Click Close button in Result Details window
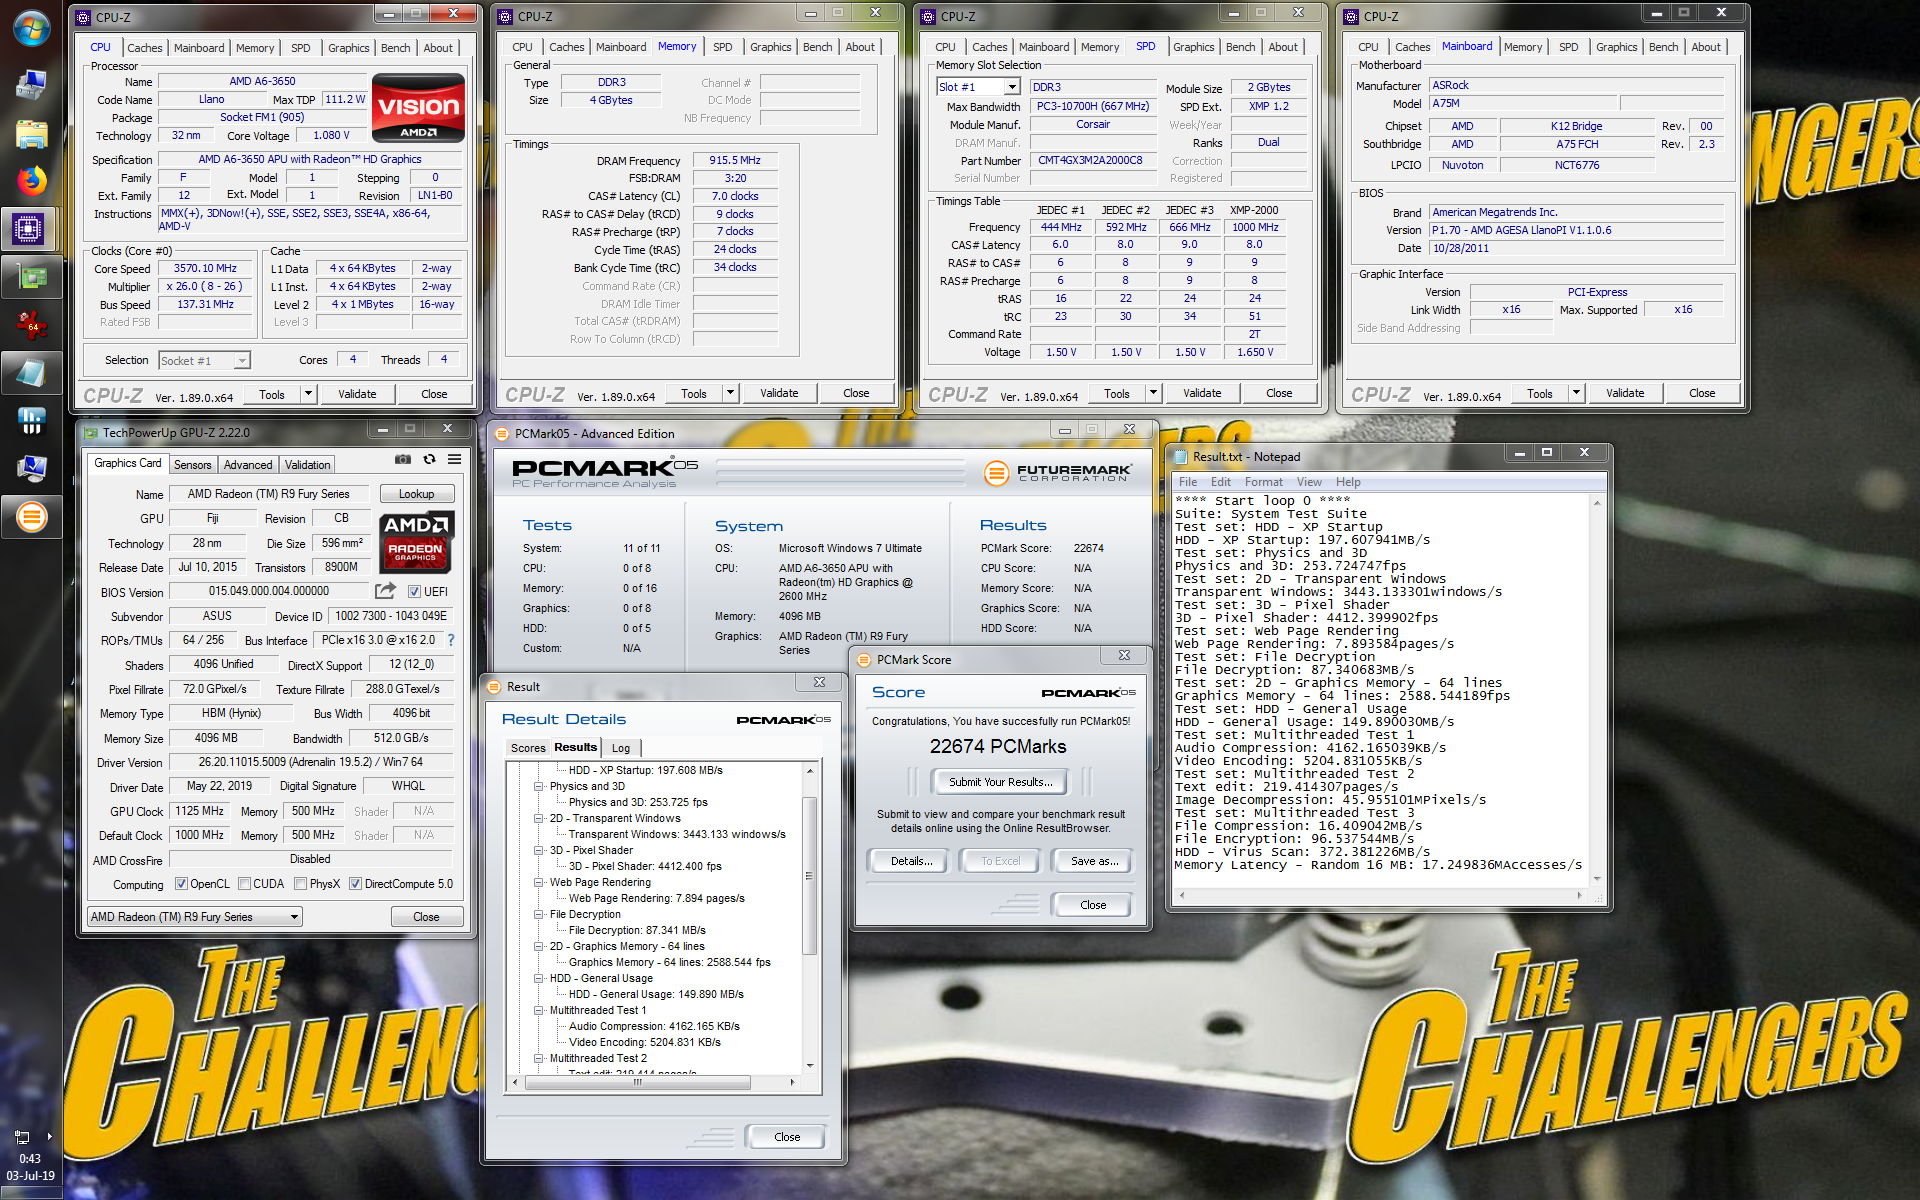Viewport: 1920px width, 1200px height. pos(787,1137)
